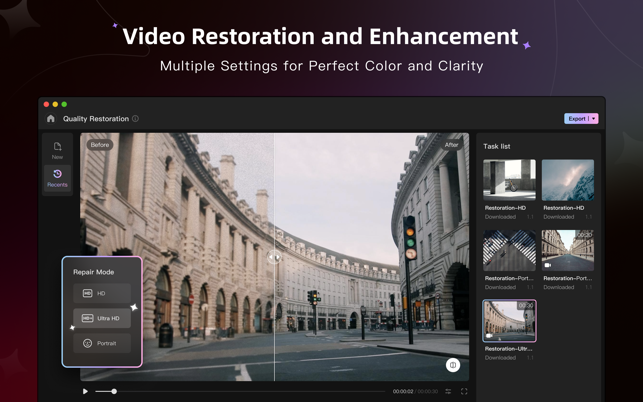This screenshot has height=402, width=643.
Task: Open Recents in sidebar
Action: click(57, 178)
